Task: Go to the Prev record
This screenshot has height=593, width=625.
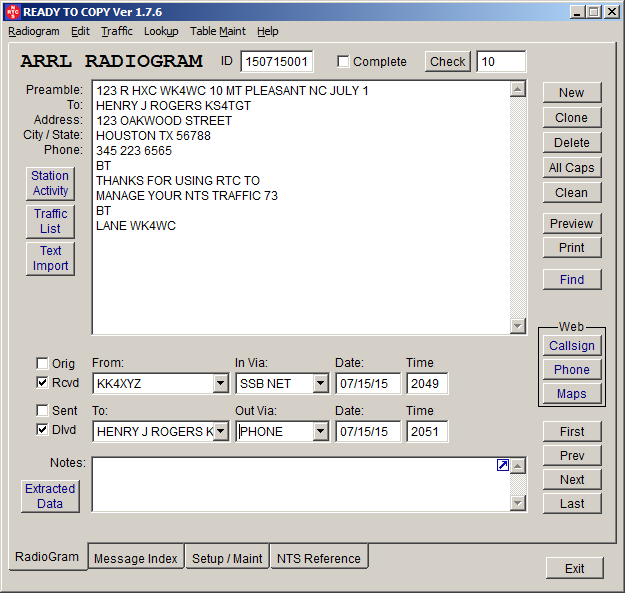Action: click(x=572, y=456)
